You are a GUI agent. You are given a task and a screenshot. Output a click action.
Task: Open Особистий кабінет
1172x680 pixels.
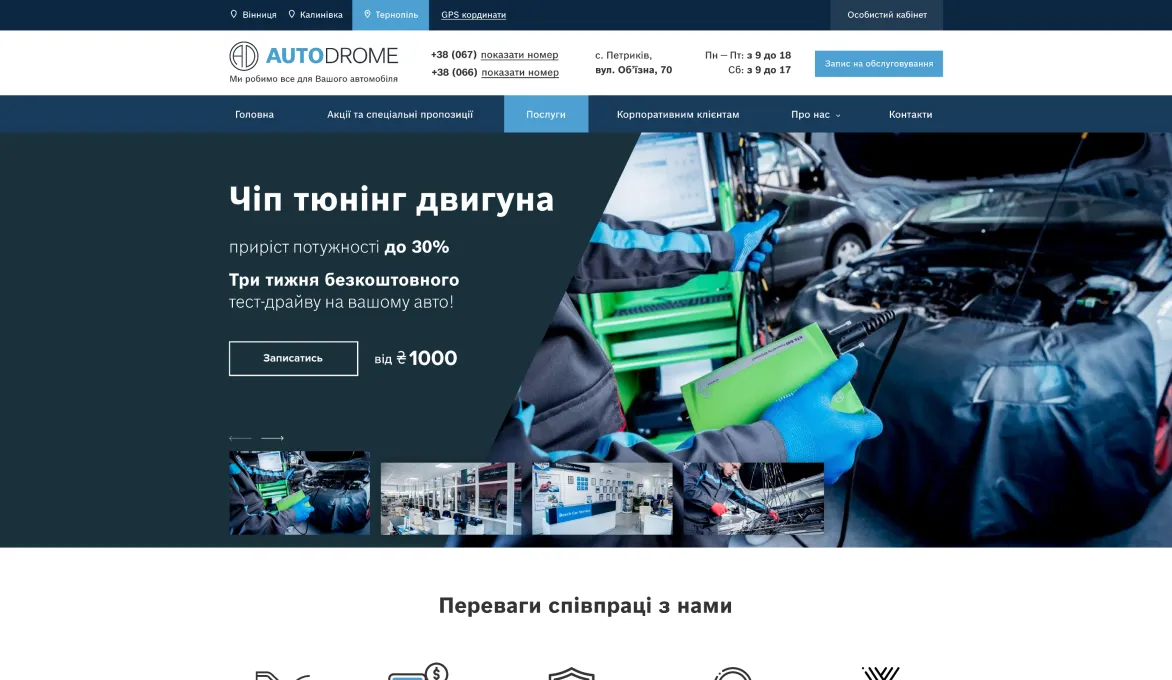point(886,15)
